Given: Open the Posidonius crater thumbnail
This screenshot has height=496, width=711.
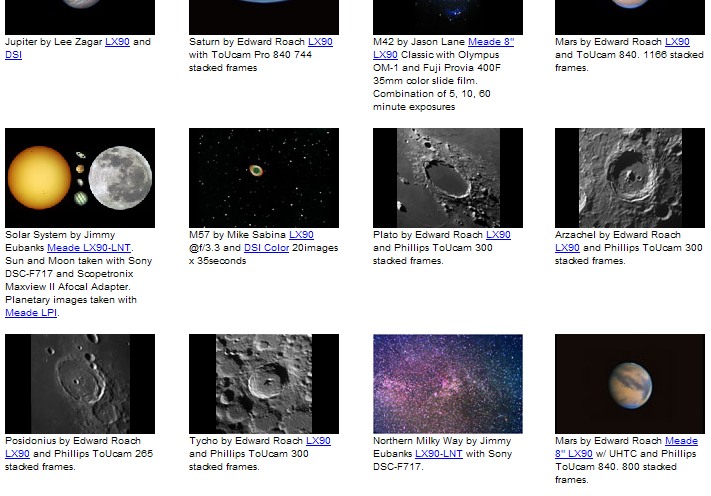Looking at the screenshot, I should (x=80, y=384).
